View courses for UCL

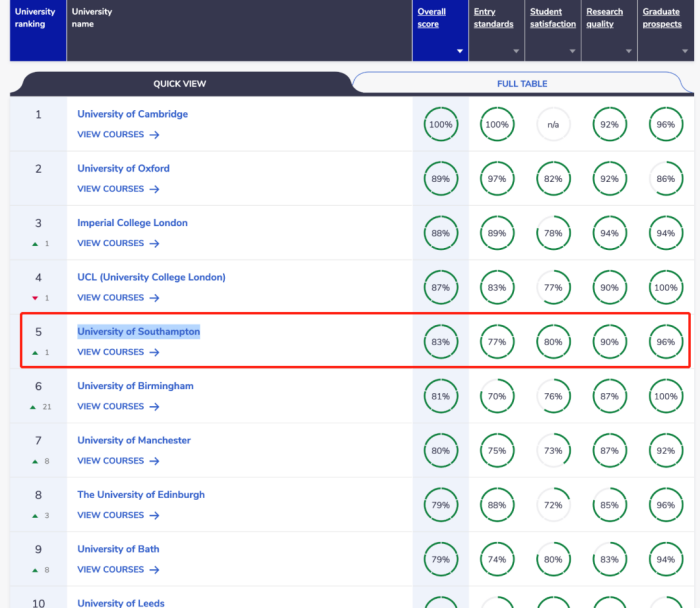tap(118, 298)
